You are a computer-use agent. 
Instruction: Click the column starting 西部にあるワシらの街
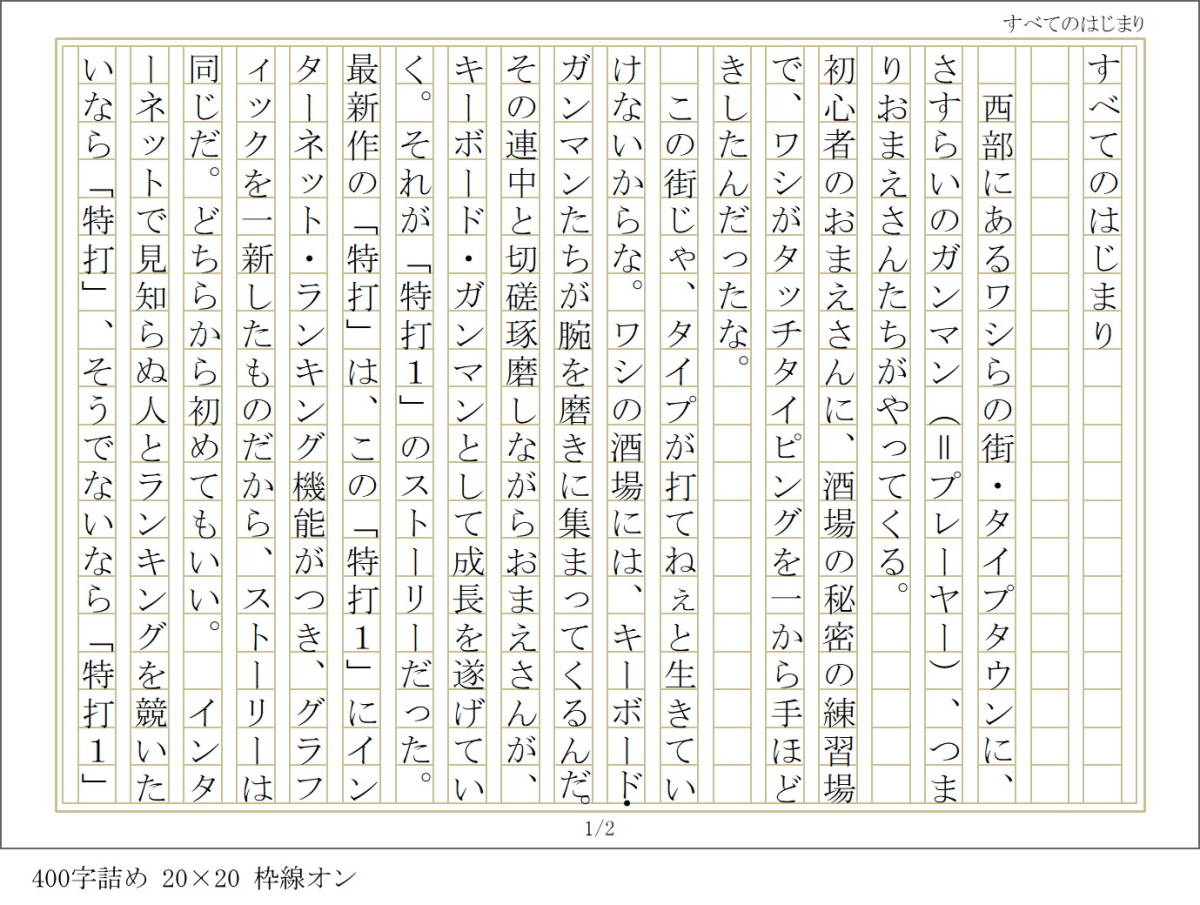pos(996,445)
